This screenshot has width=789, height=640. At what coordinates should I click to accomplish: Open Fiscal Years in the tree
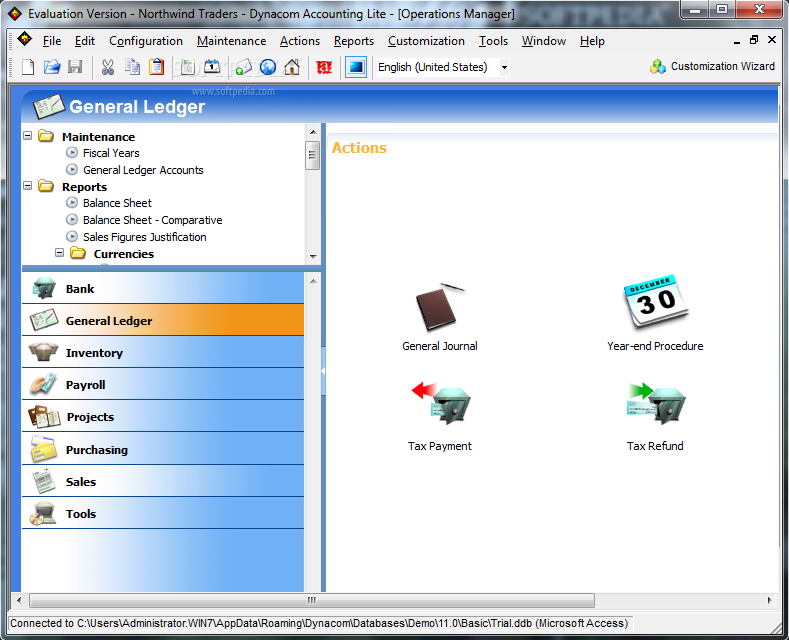point(111,153)
